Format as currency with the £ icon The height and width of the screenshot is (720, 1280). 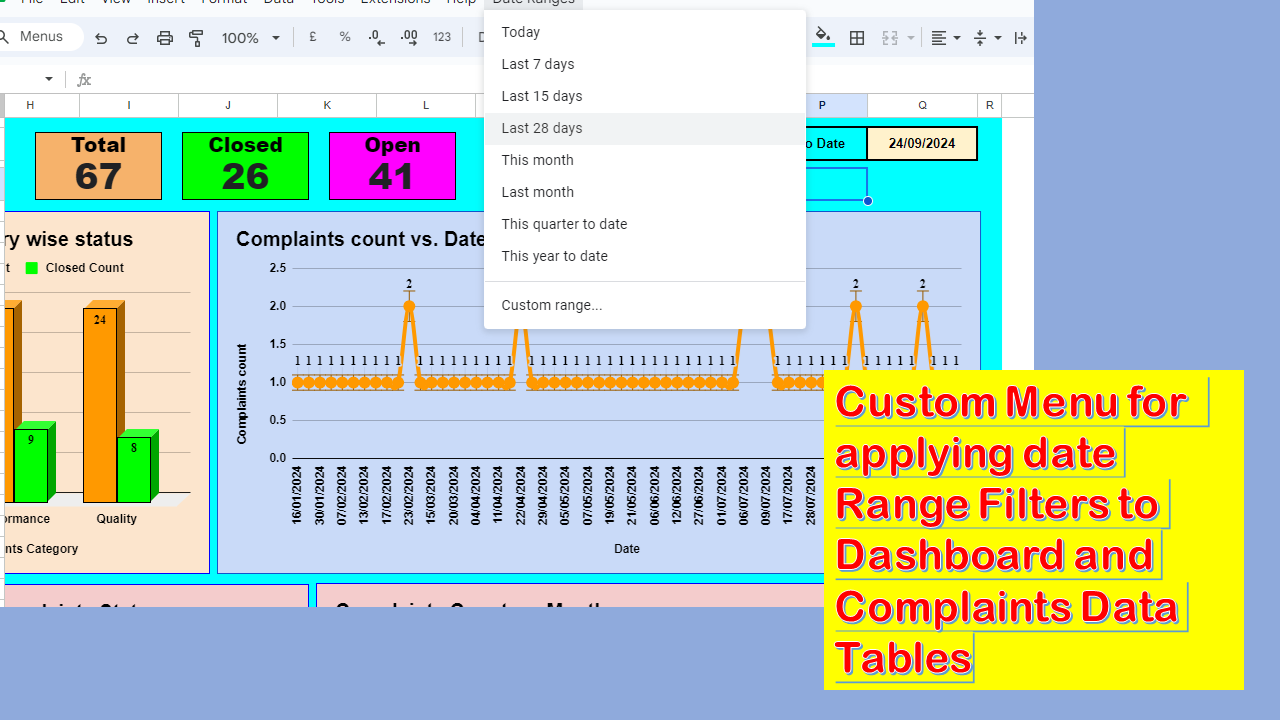(313, 37)
